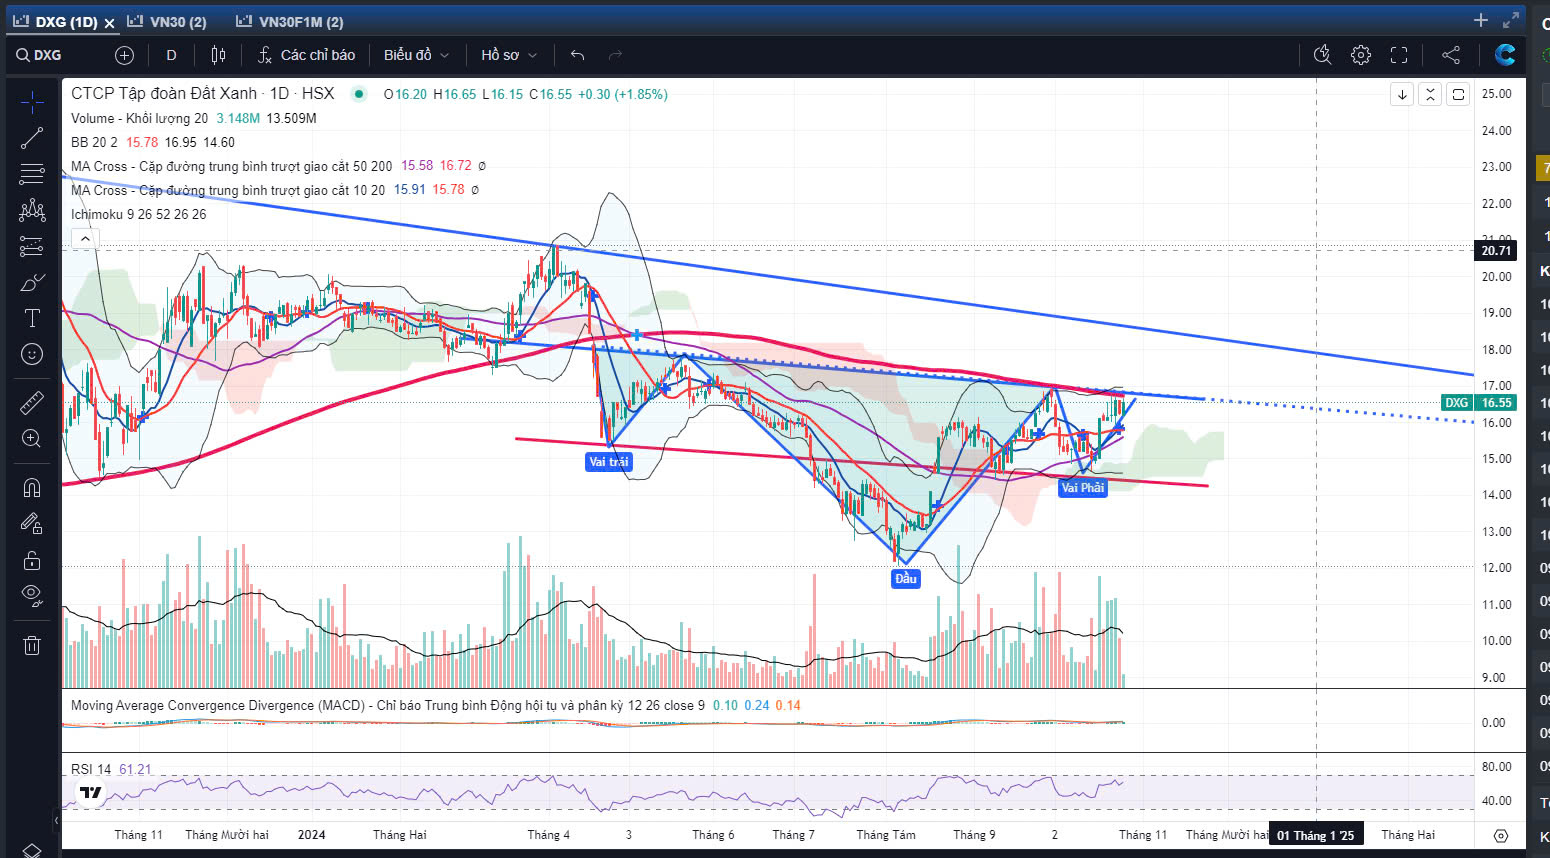1550x858 pixels.
Task: Select the Vai trái label
Action: (x=609, y=461)
